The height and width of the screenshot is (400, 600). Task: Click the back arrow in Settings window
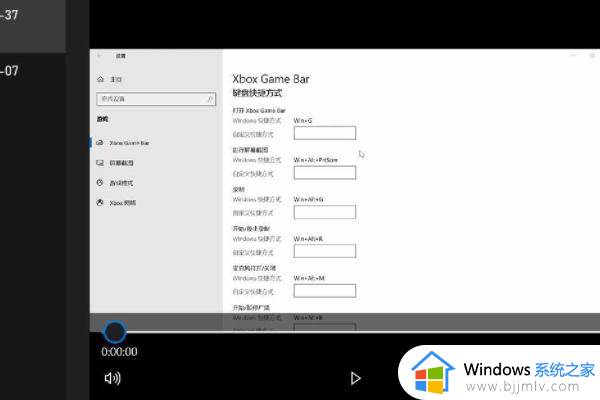point(99,56)
